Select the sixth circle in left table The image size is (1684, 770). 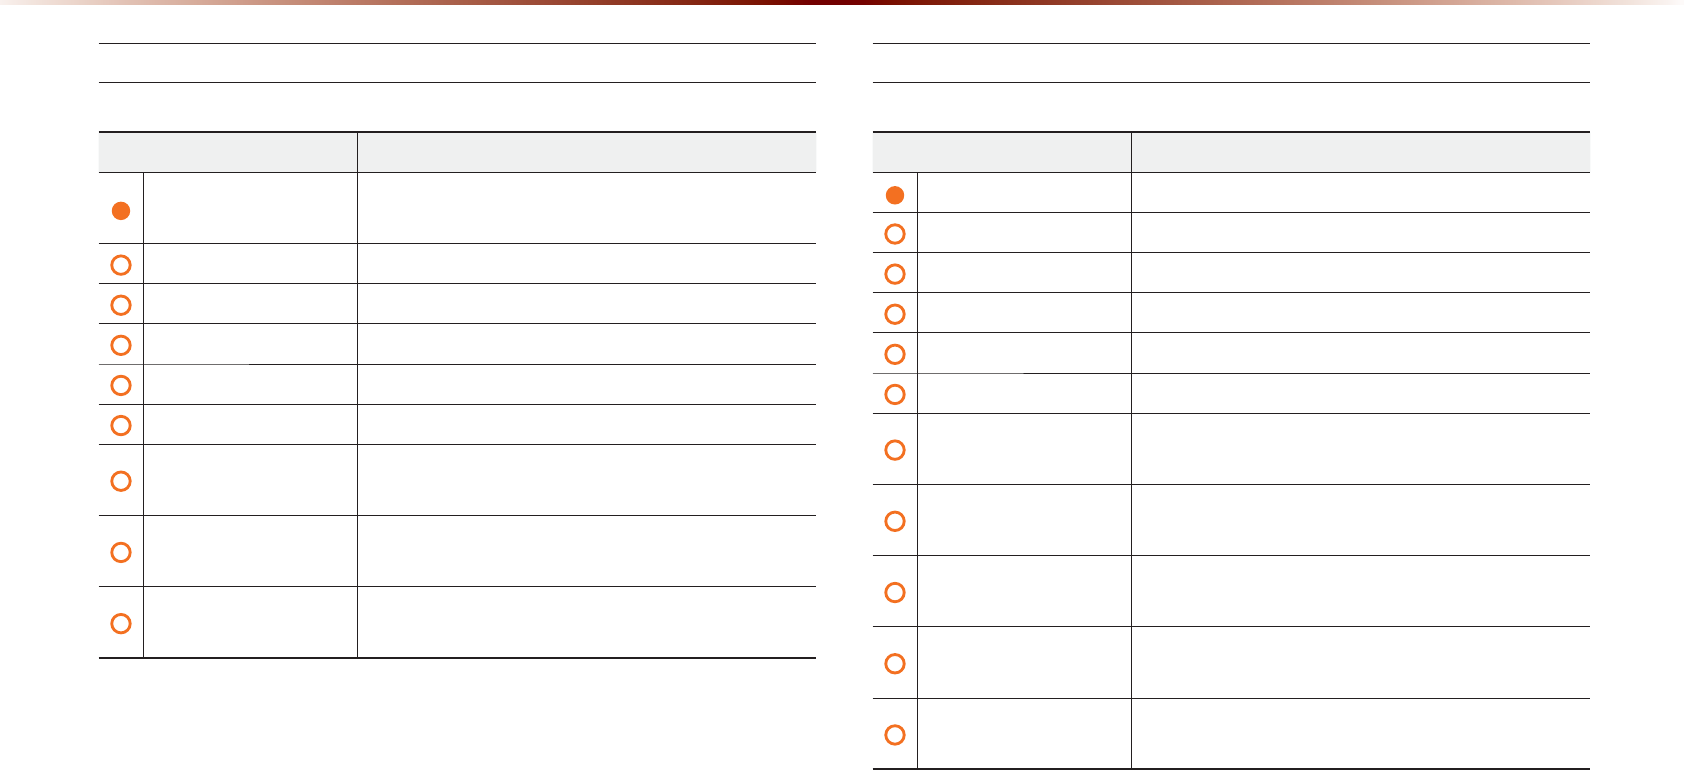coord(121,425)
